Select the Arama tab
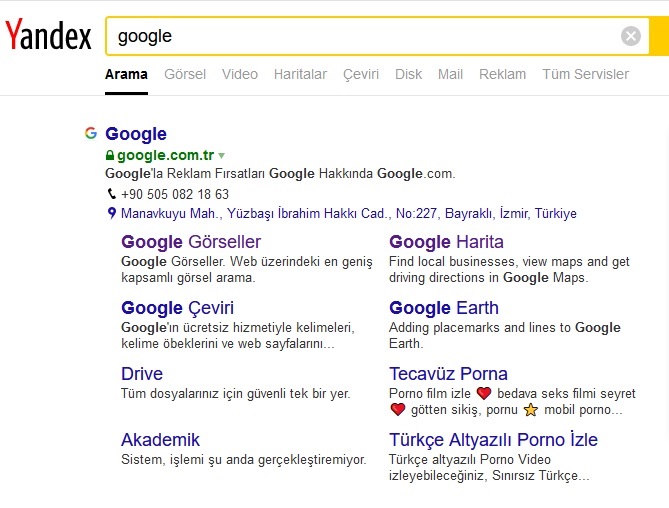The image size is (669, 508). tap(126, 74)
